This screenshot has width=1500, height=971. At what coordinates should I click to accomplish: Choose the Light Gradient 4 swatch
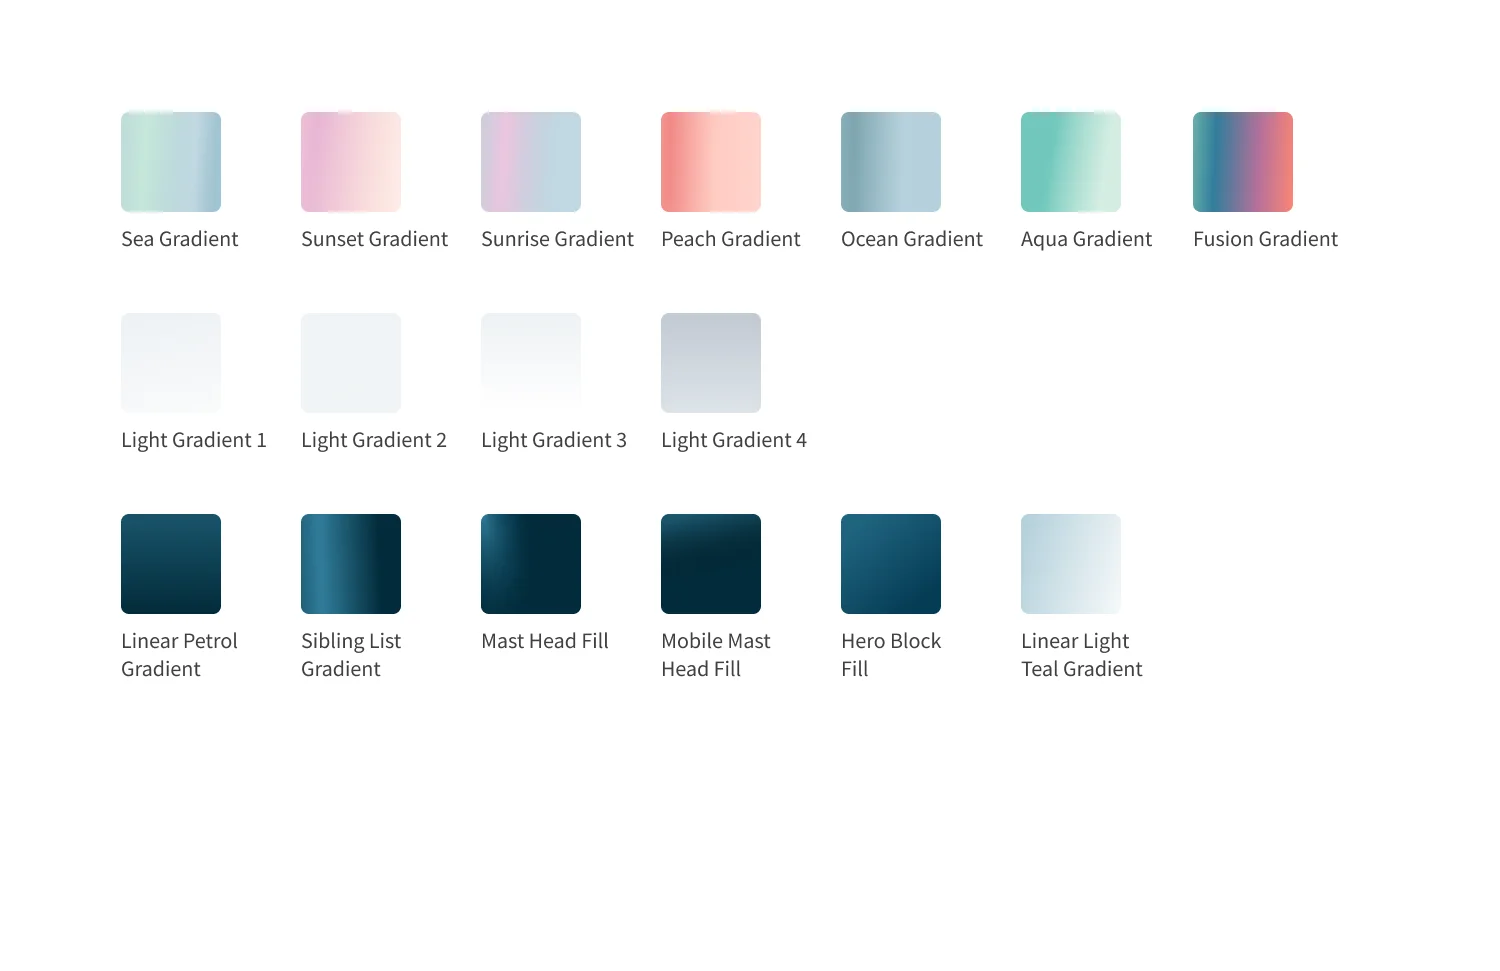tap(711, 363)
